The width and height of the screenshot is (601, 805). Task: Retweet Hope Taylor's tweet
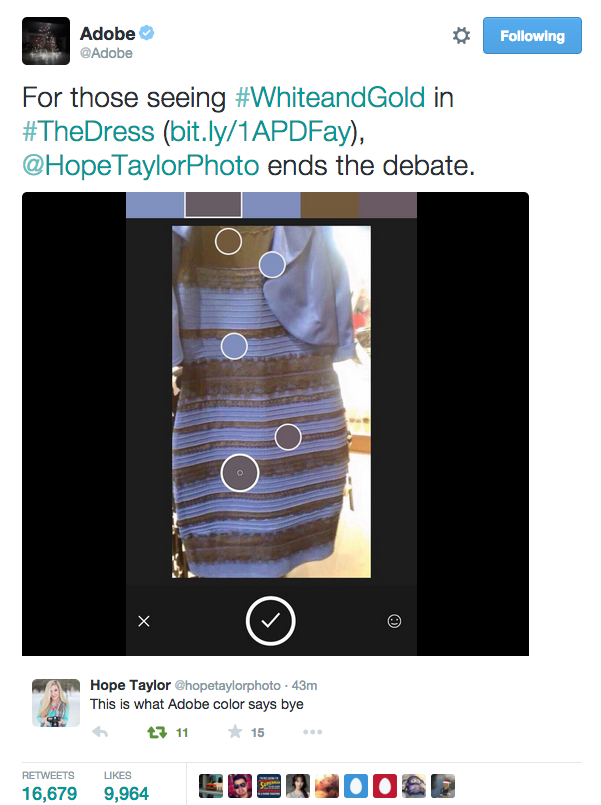click(x=157, y=732)
